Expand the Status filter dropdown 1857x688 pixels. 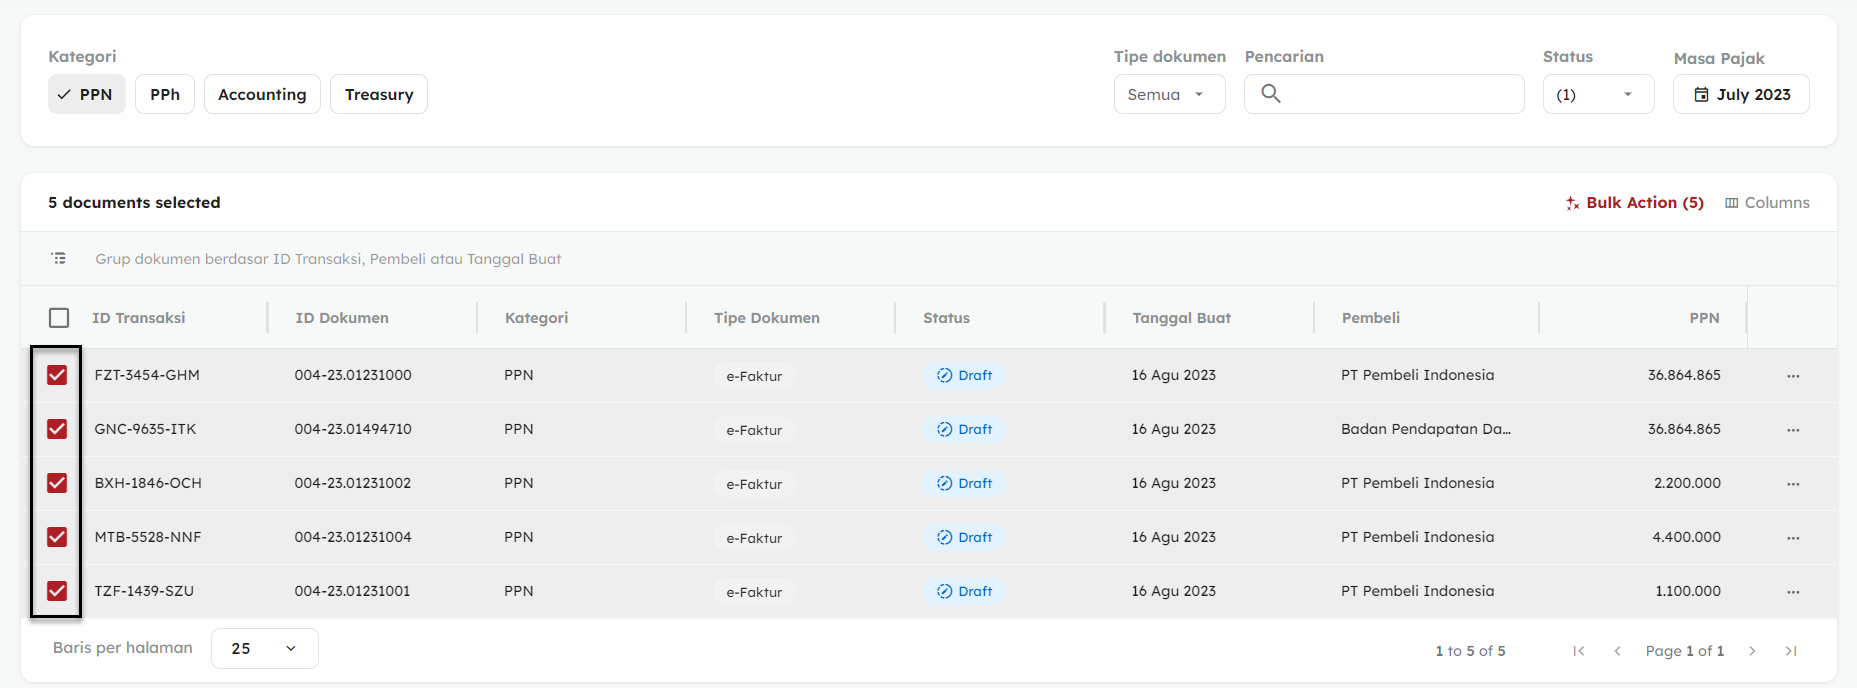1597,95
